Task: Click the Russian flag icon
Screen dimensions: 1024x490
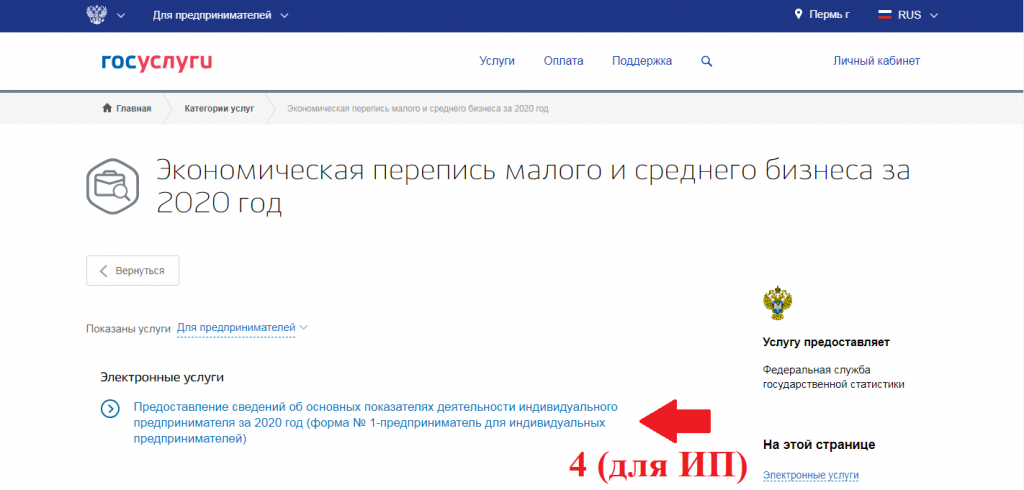Action: (x=884, y=15)
